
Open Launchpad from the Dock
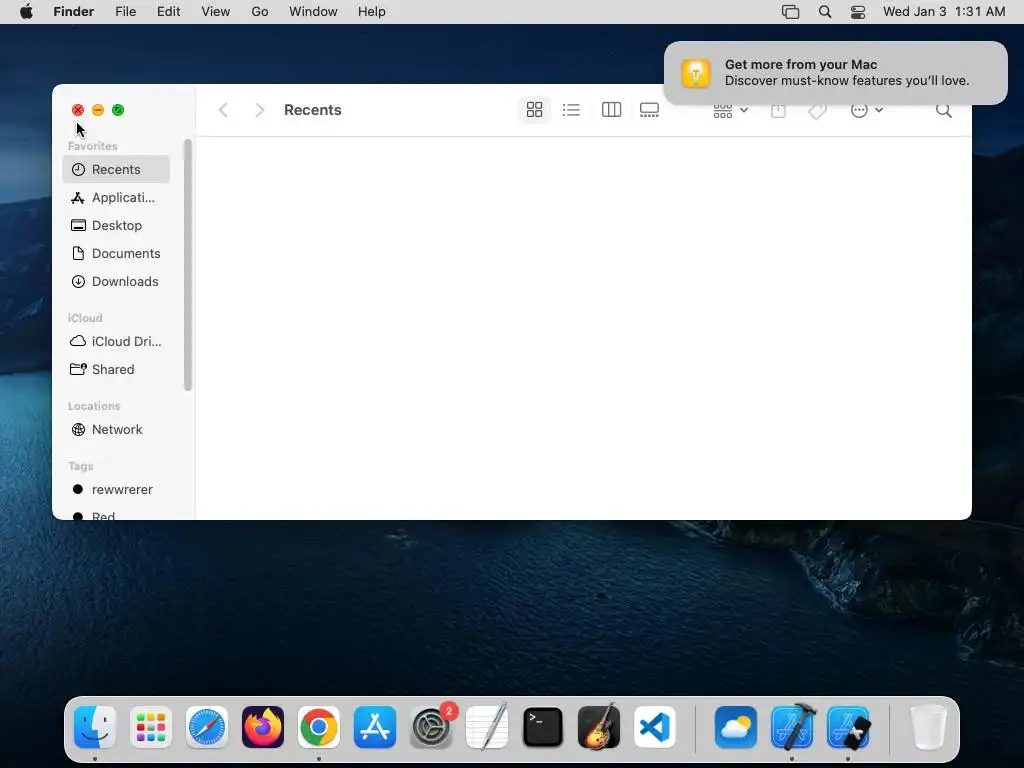click(x=151, y=727)
